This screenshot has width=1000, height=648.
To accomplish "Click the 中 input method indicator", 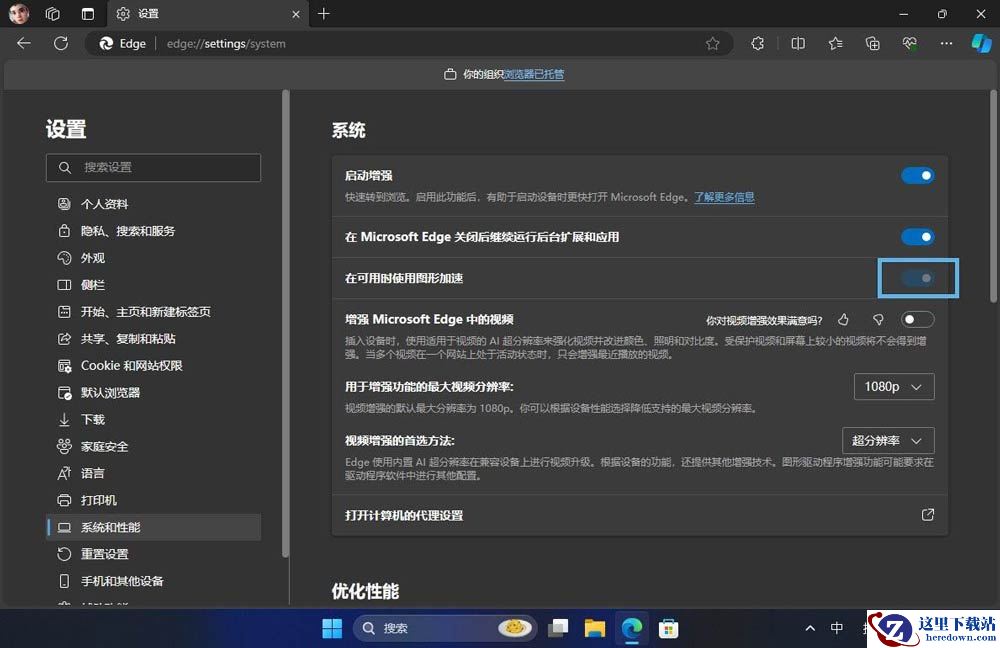I will click(x=837, y=628).
